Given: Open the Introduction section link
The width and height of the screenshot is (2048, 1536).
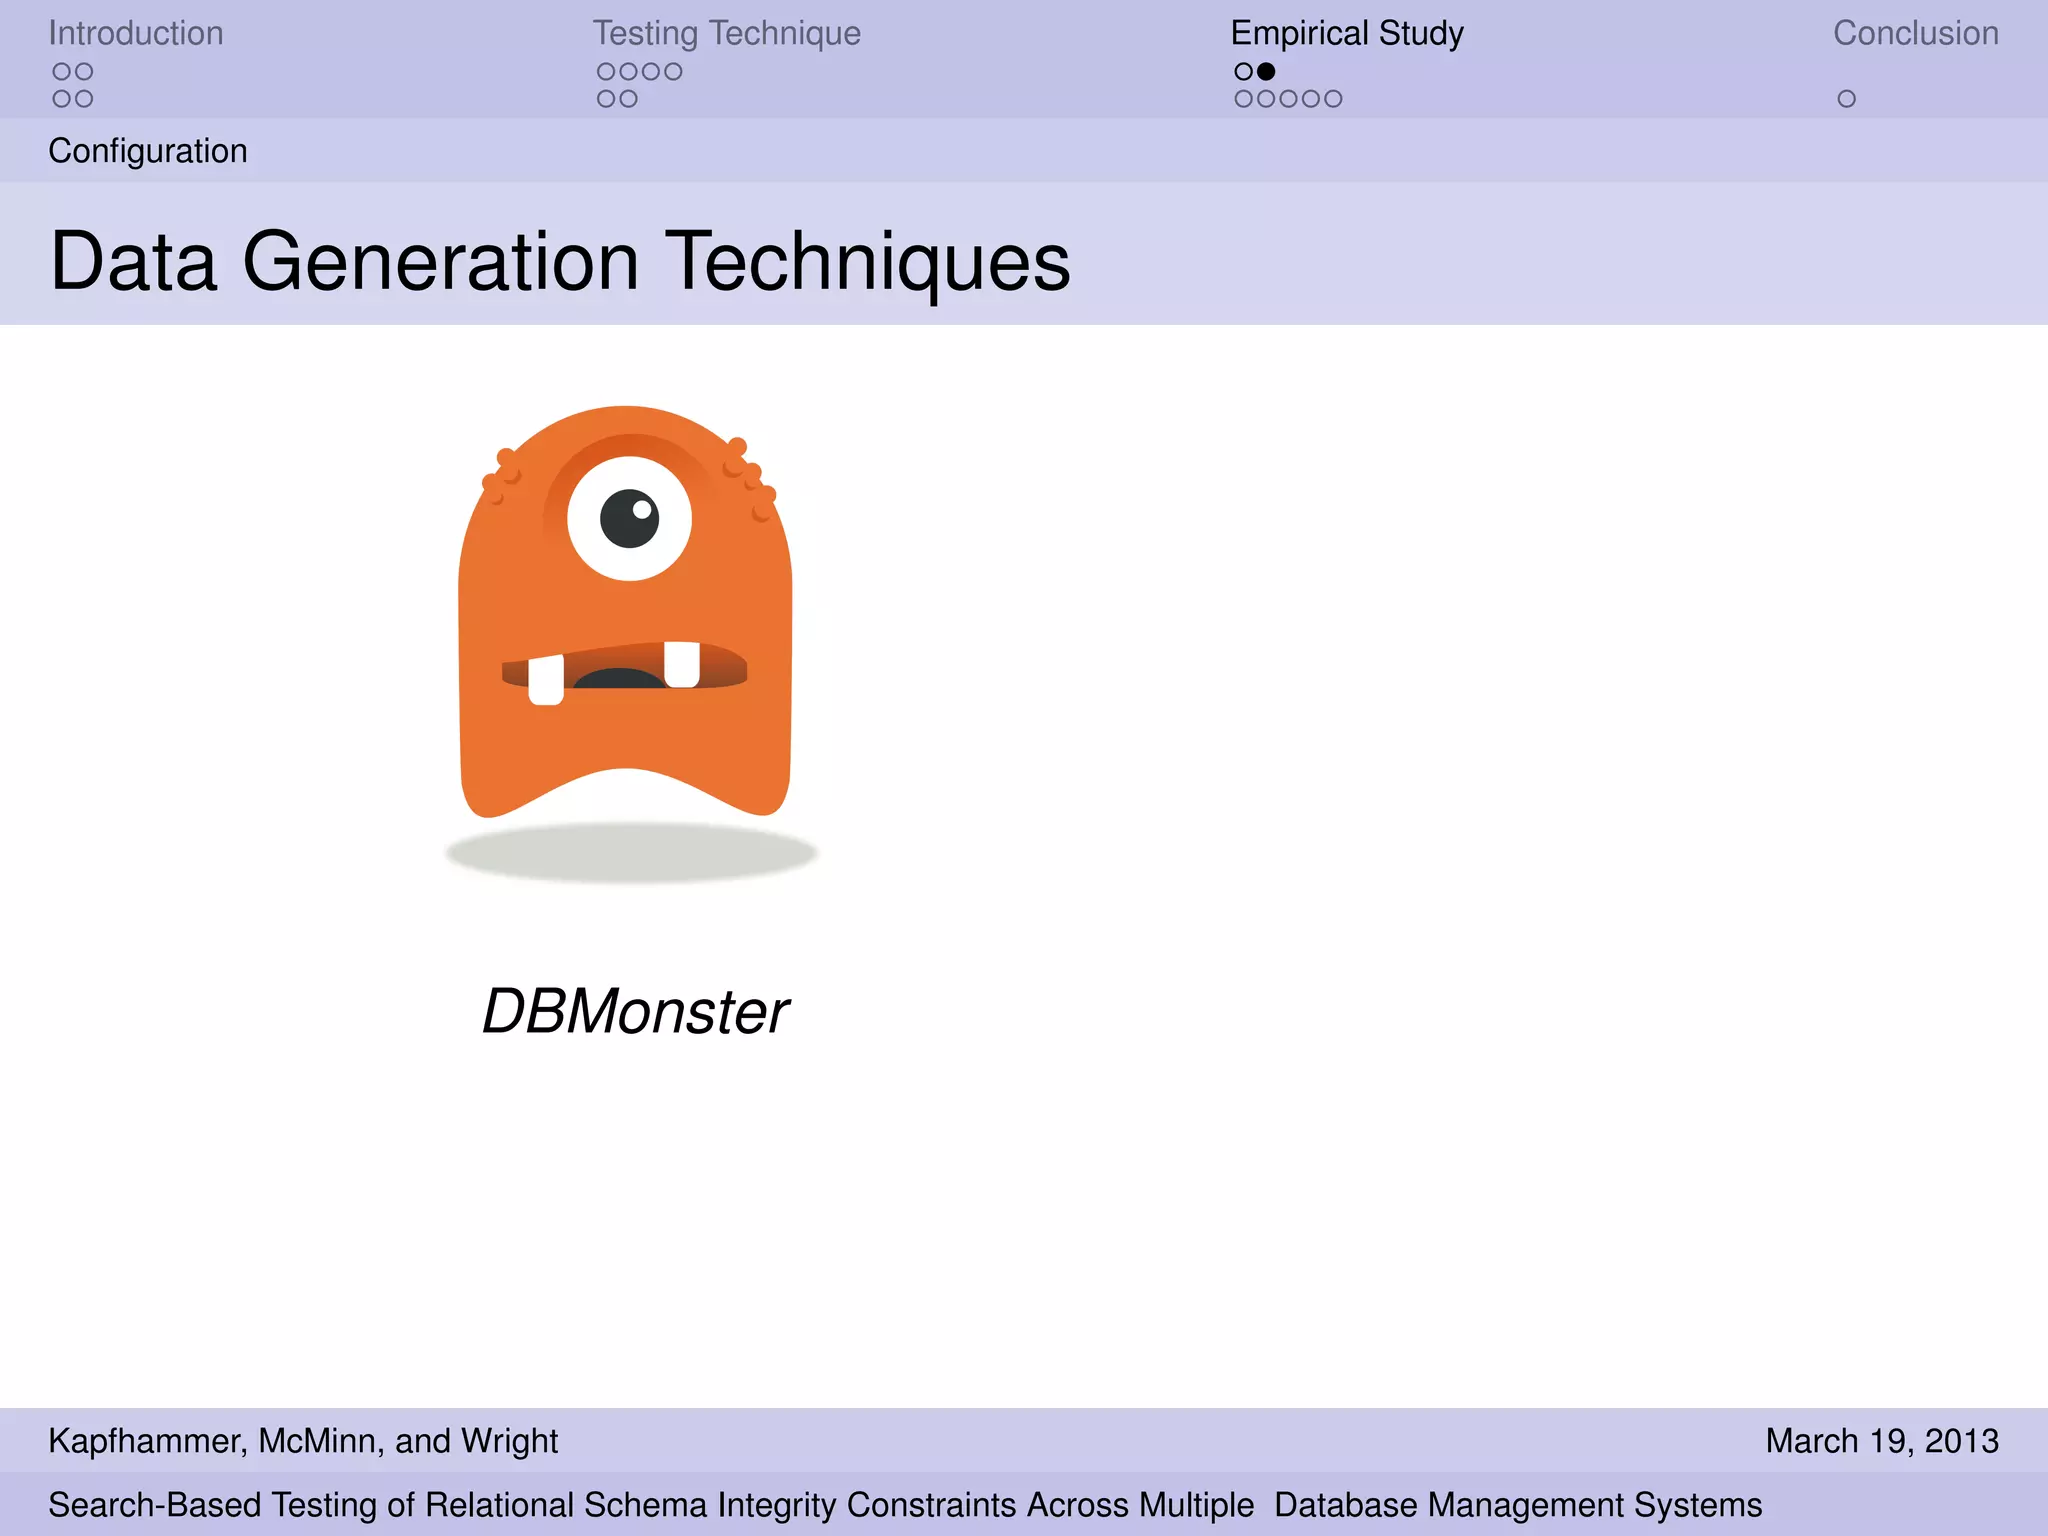Looking at the screenshot, I should [x=136, y=33].
